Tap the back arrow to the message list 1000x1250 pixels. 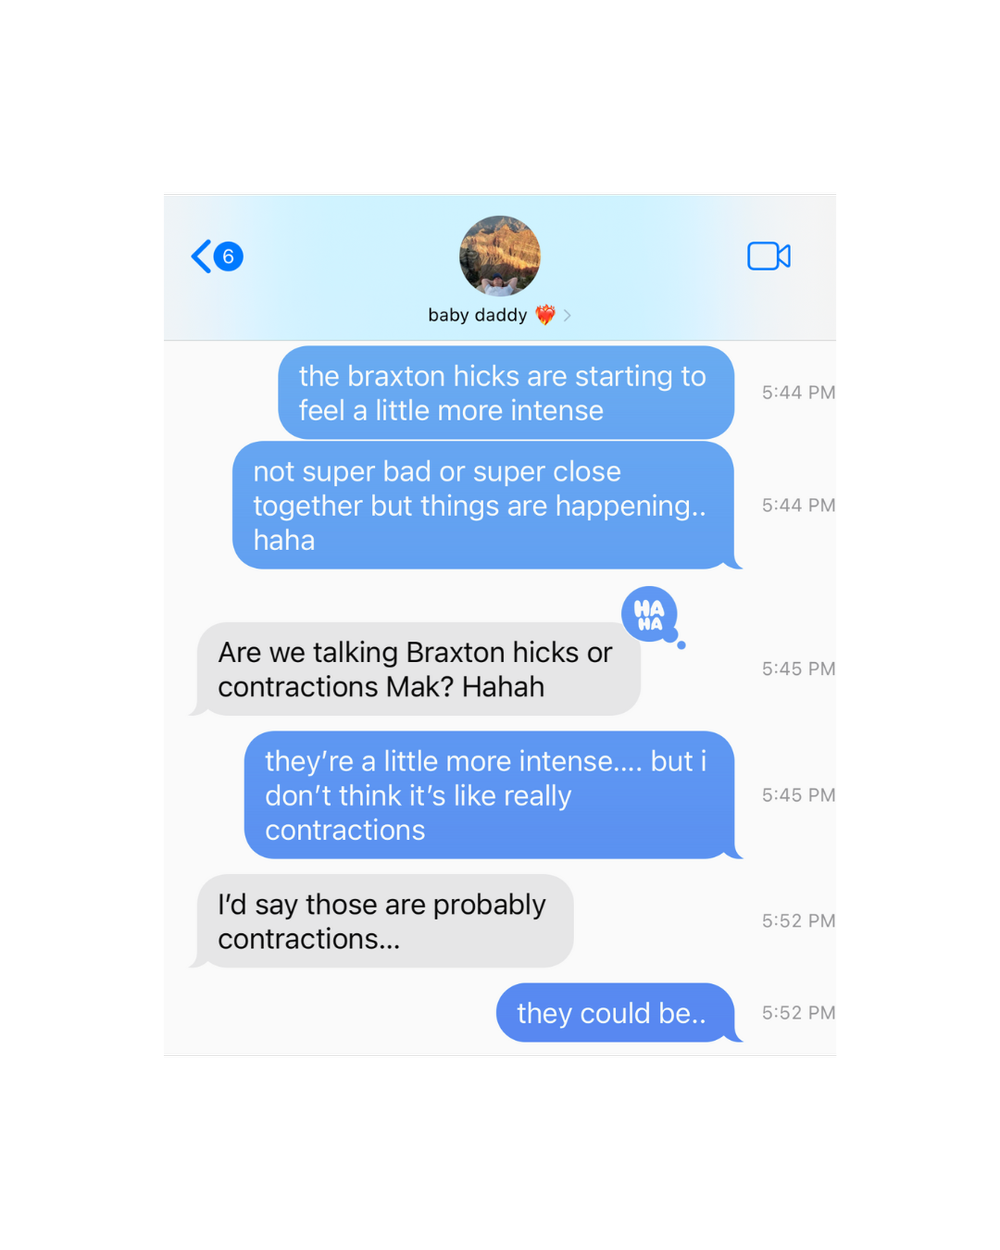[201, 256]
